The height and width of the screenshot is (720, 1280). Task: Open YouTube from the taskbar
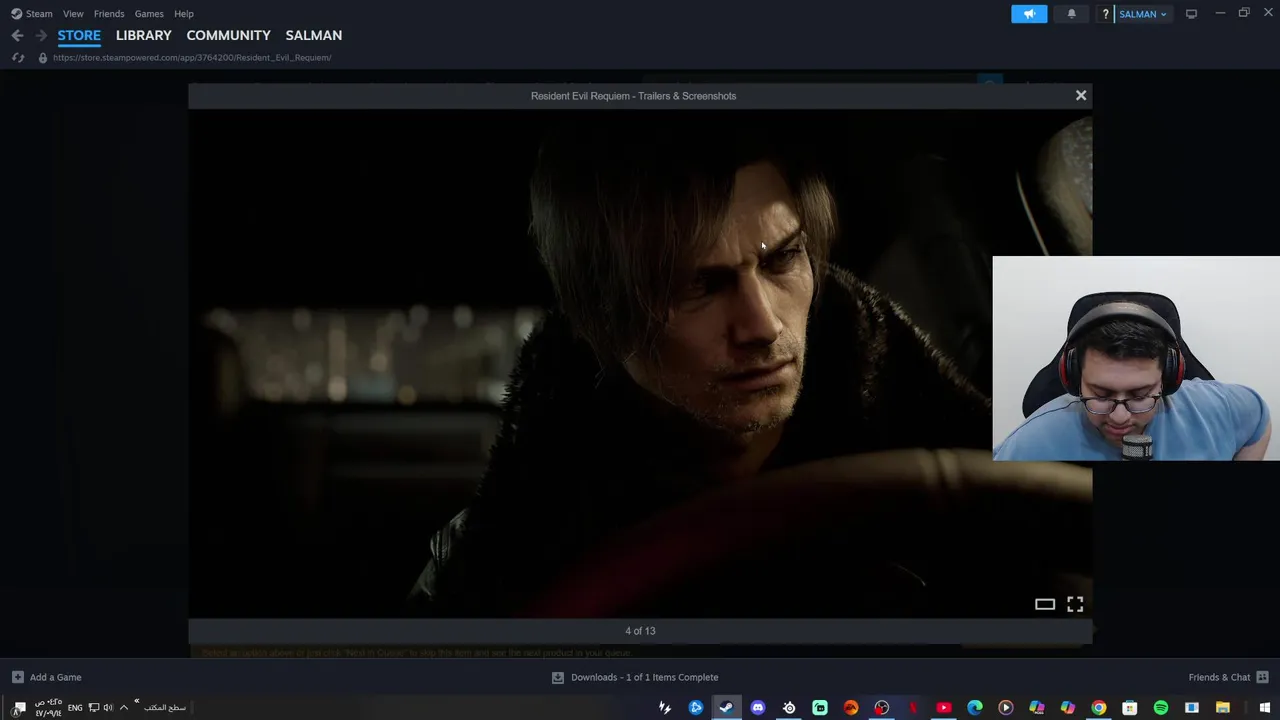coord(944,707)
